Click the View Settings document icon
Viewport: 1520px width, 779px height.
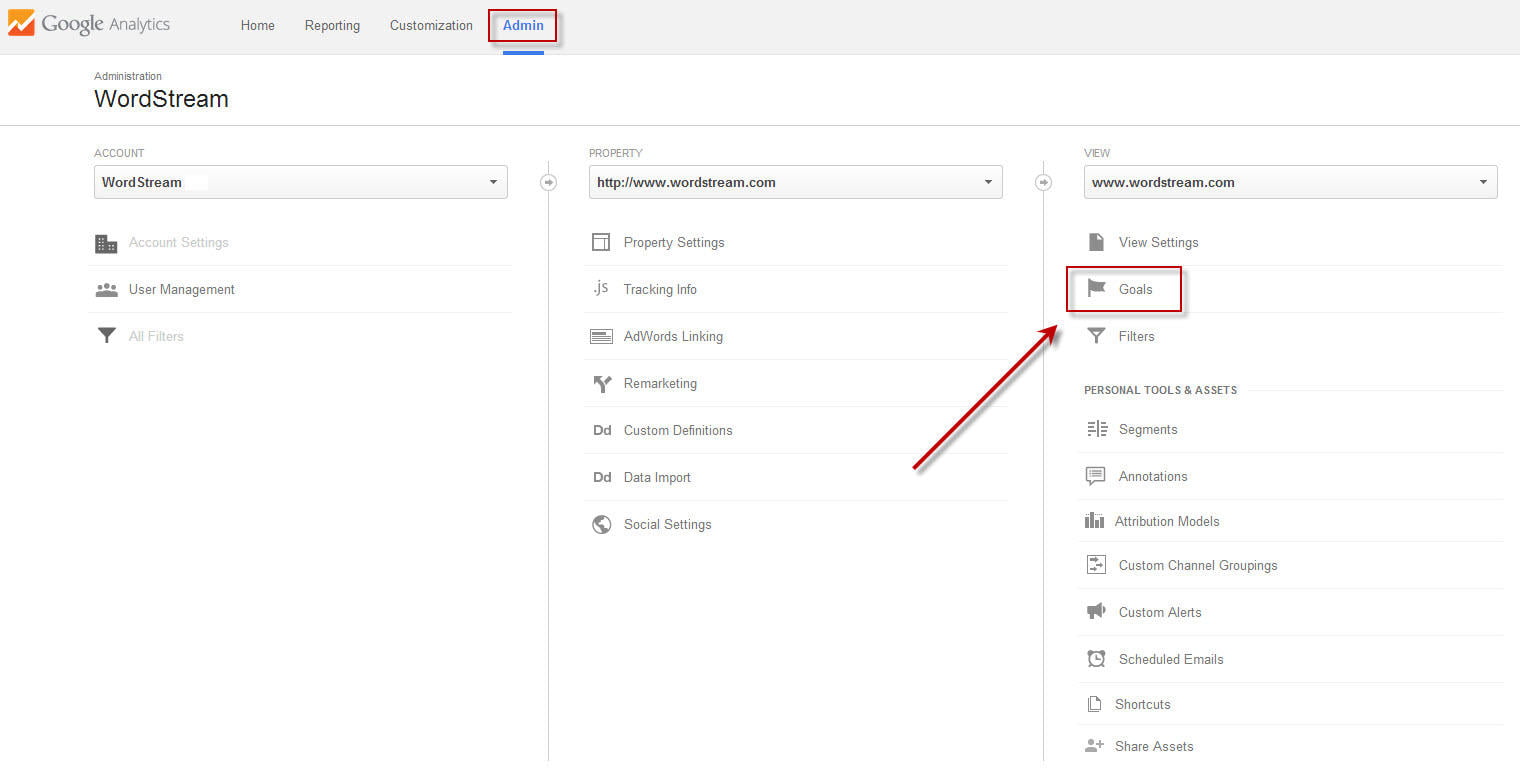pos(1096,243)
